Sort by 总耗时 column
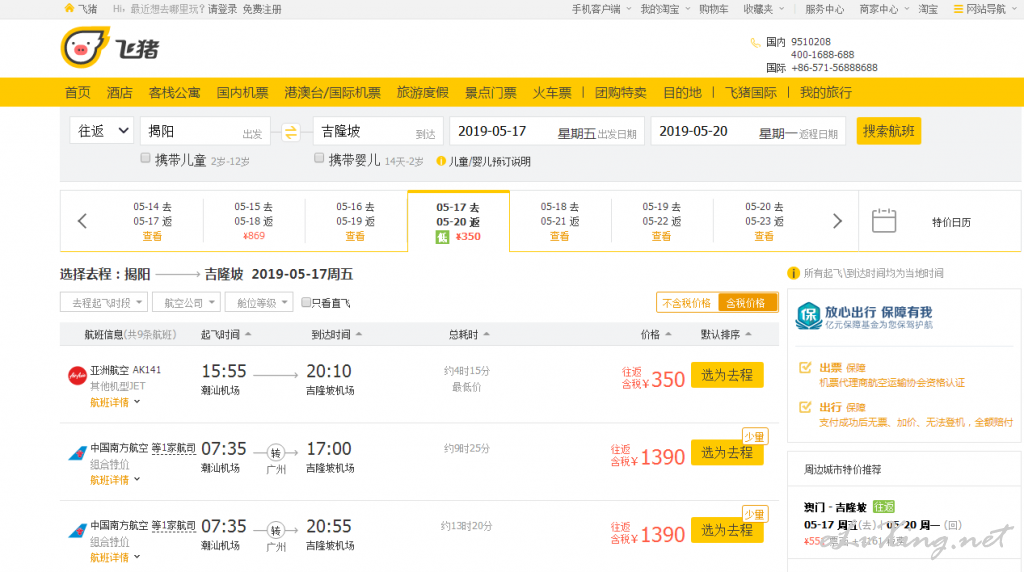1024x572 pixels. tap(469, 334)
